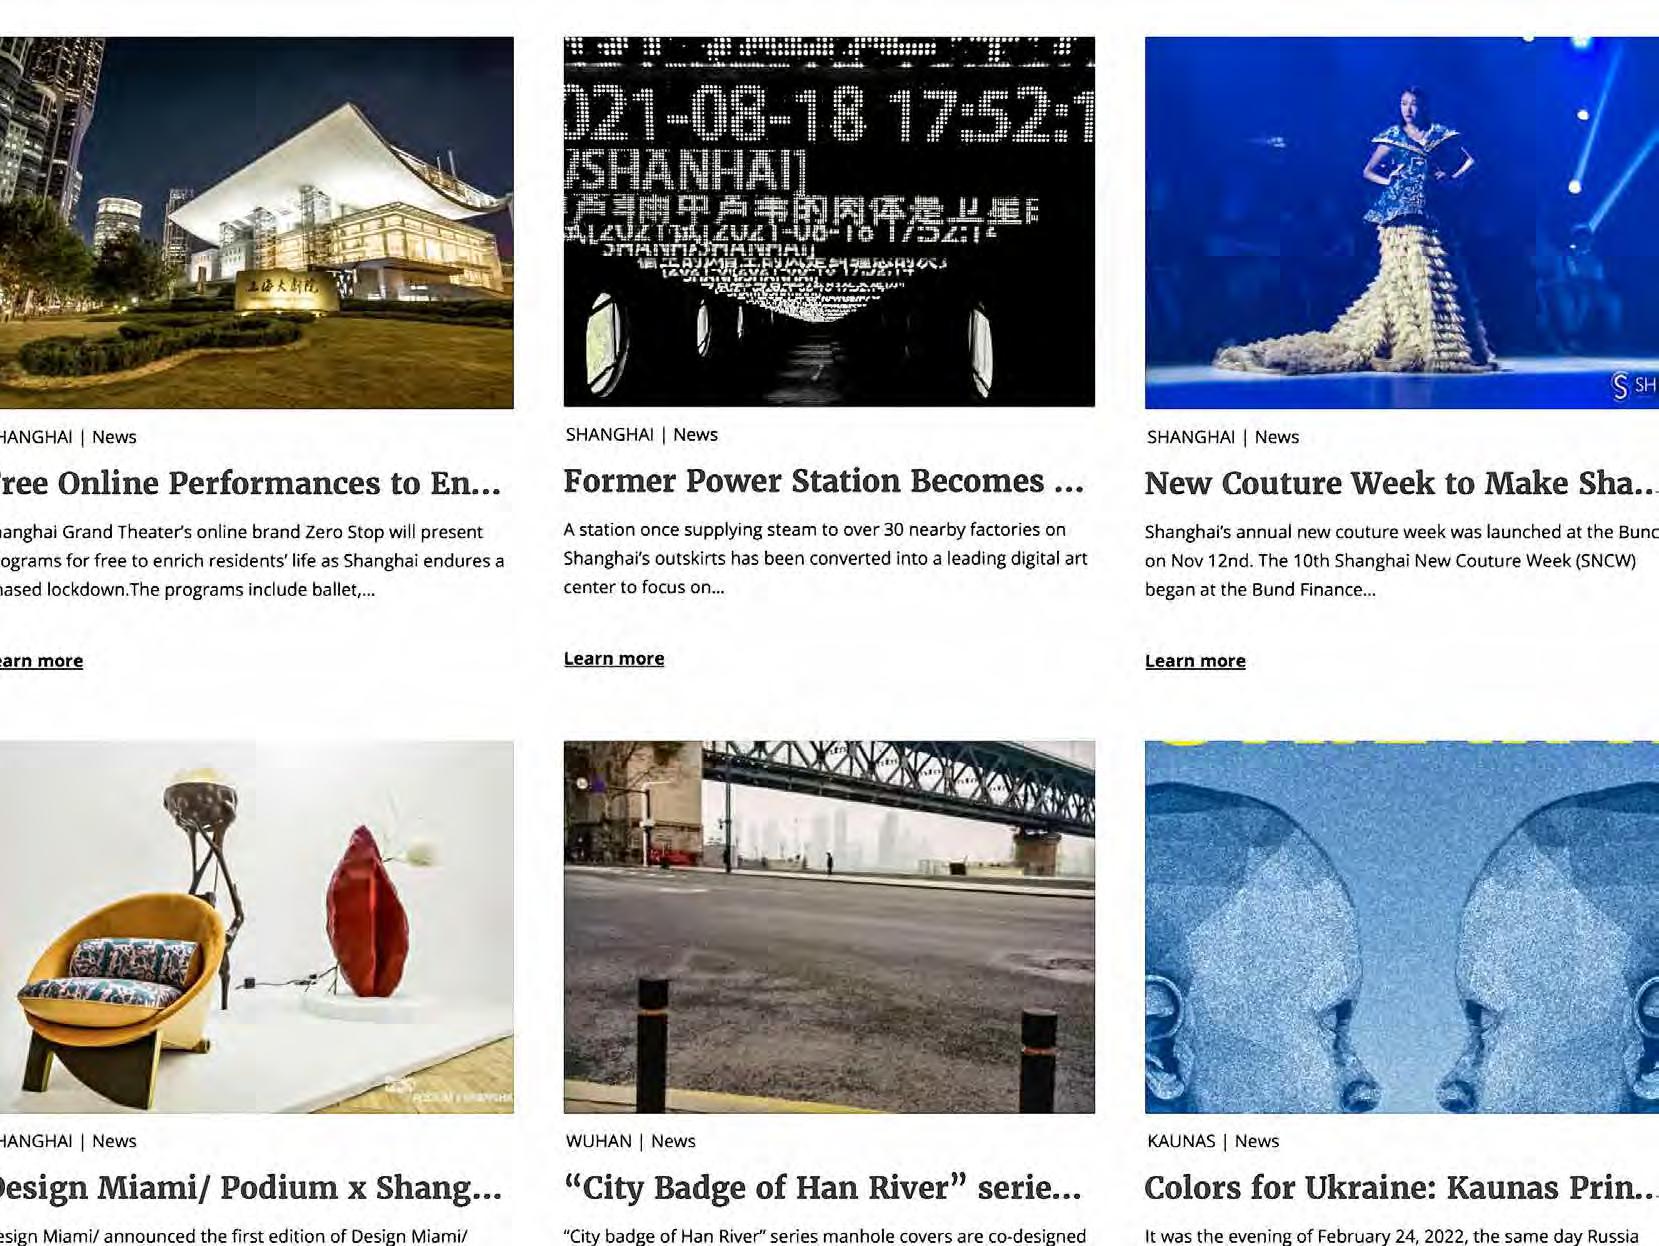The image size is (1659, 1246).
Task: Open 'City Badge of Han River' headline
Action: click(x=822, y=1187)
